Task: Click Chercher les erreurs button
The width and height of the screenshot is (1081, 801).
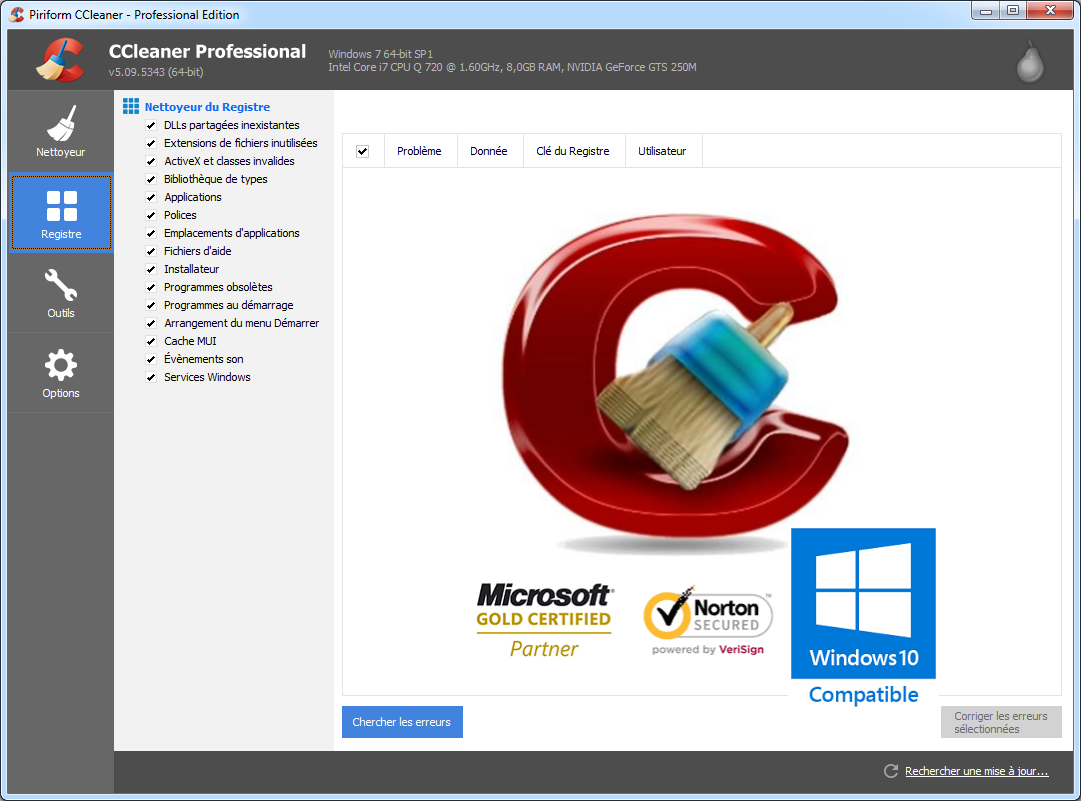Action: pos(402,722)
